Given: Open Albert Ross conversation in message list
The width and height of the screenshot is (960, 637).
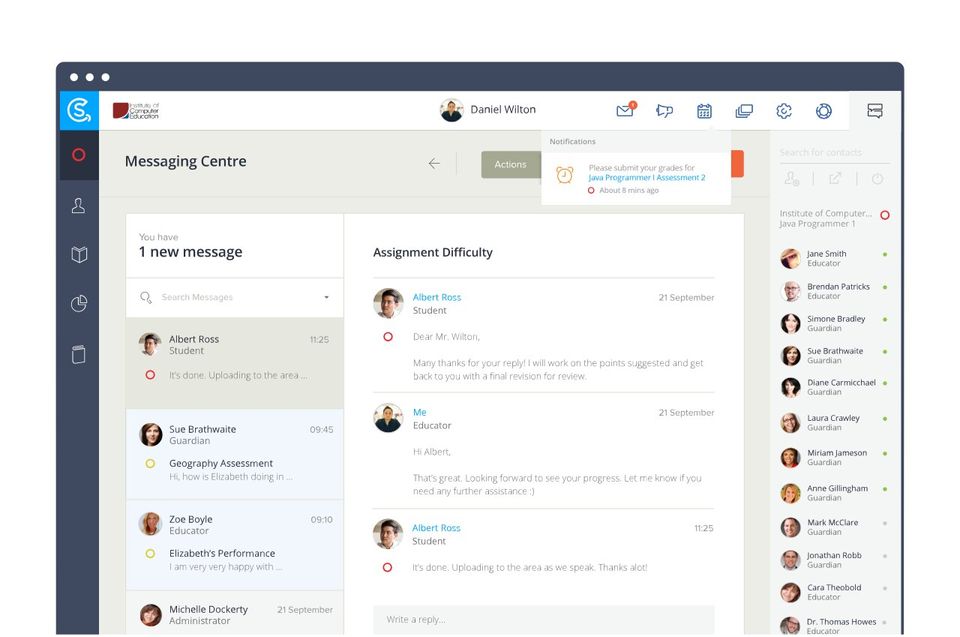Looking at the screenshot, I should click(234, 363).
